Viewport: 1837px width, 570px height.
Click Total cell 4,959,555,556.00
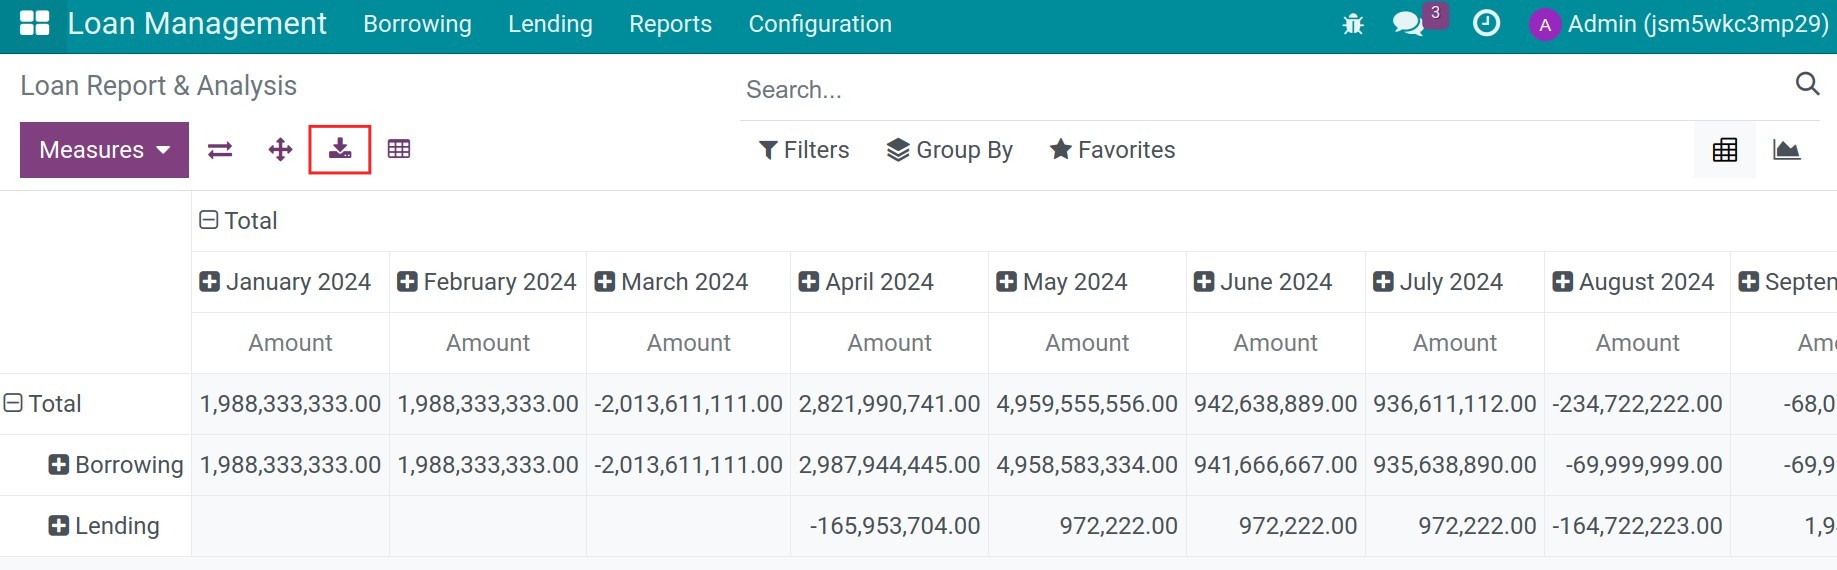click(x=1087, y=404)
